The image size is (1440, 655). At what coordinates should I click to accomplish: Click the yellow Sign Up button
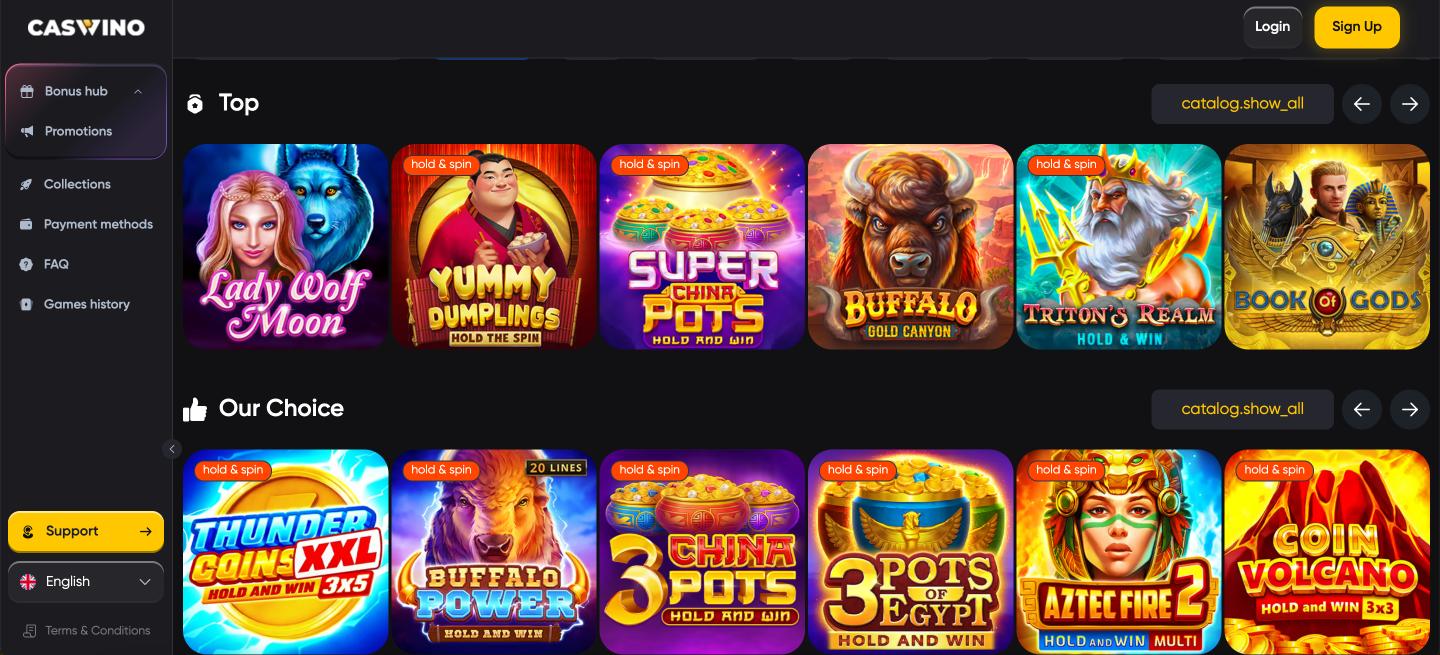pos(1357,27)
